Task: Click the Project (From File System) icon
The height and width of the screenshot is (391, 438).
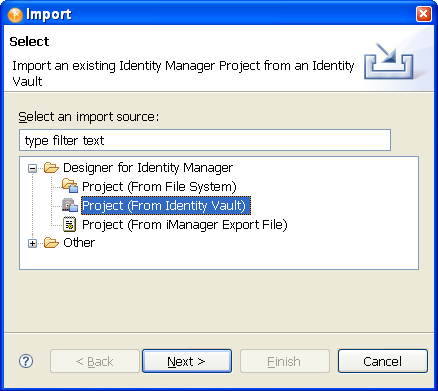Action: tap(70, 186)
